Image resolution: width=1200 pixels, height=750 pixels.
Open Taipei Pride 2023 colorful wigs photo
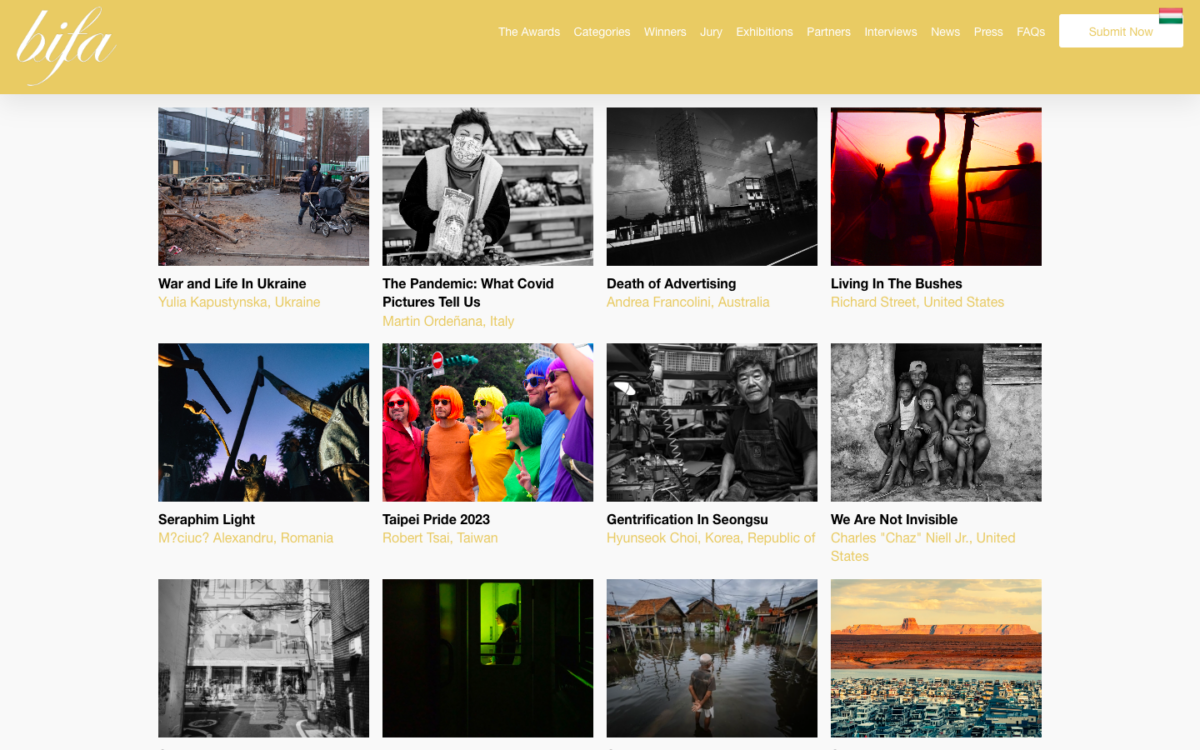[x=488, y=423]
